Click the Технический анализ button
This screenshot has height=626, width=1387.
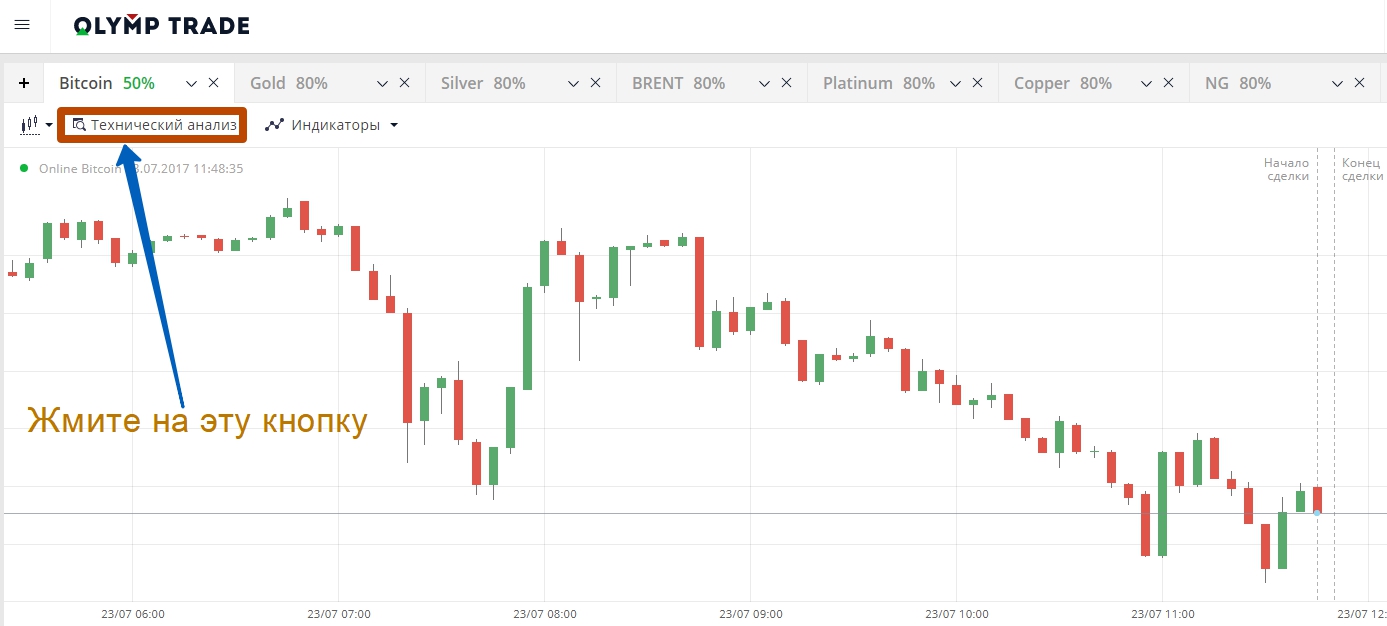tap(153, 125)
